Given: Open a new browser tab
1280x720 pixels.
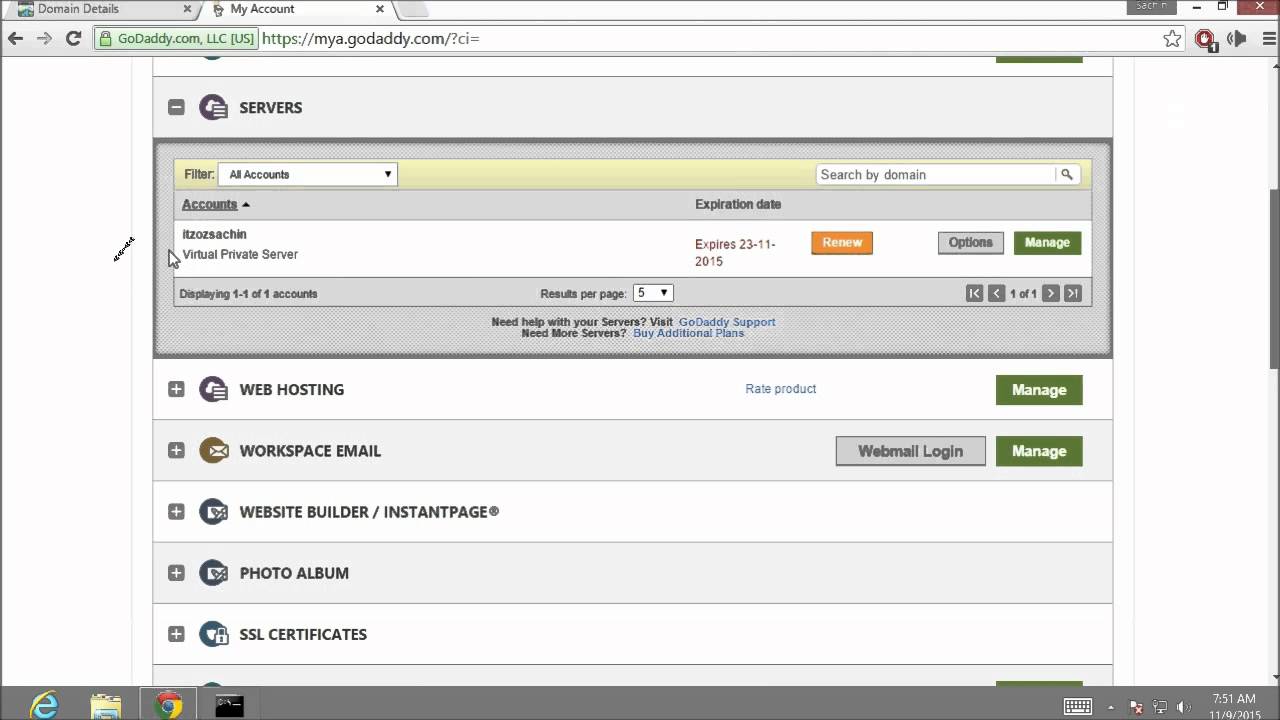Looking at the screenshot, I should pyautogui.click(x=414, y=9).
